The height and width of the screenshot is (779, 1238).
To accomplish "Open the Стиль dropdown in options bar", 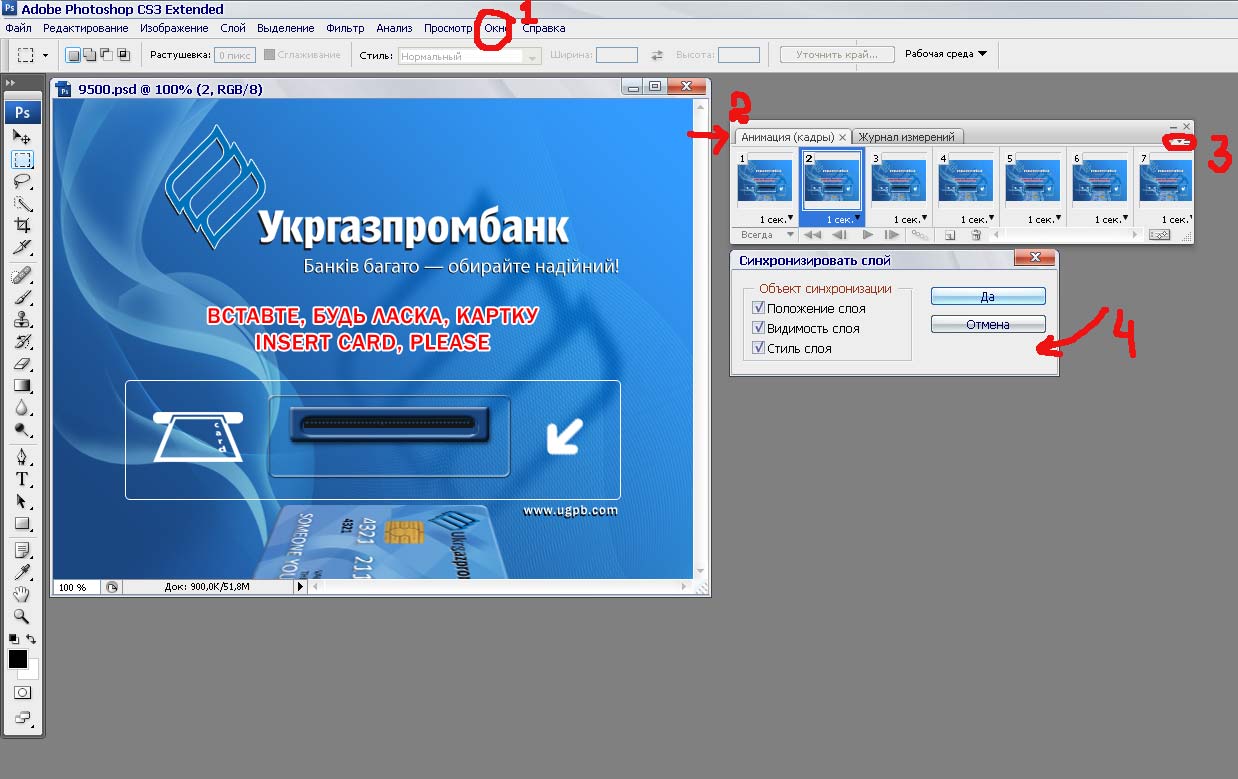I will (x=469, y=56).
